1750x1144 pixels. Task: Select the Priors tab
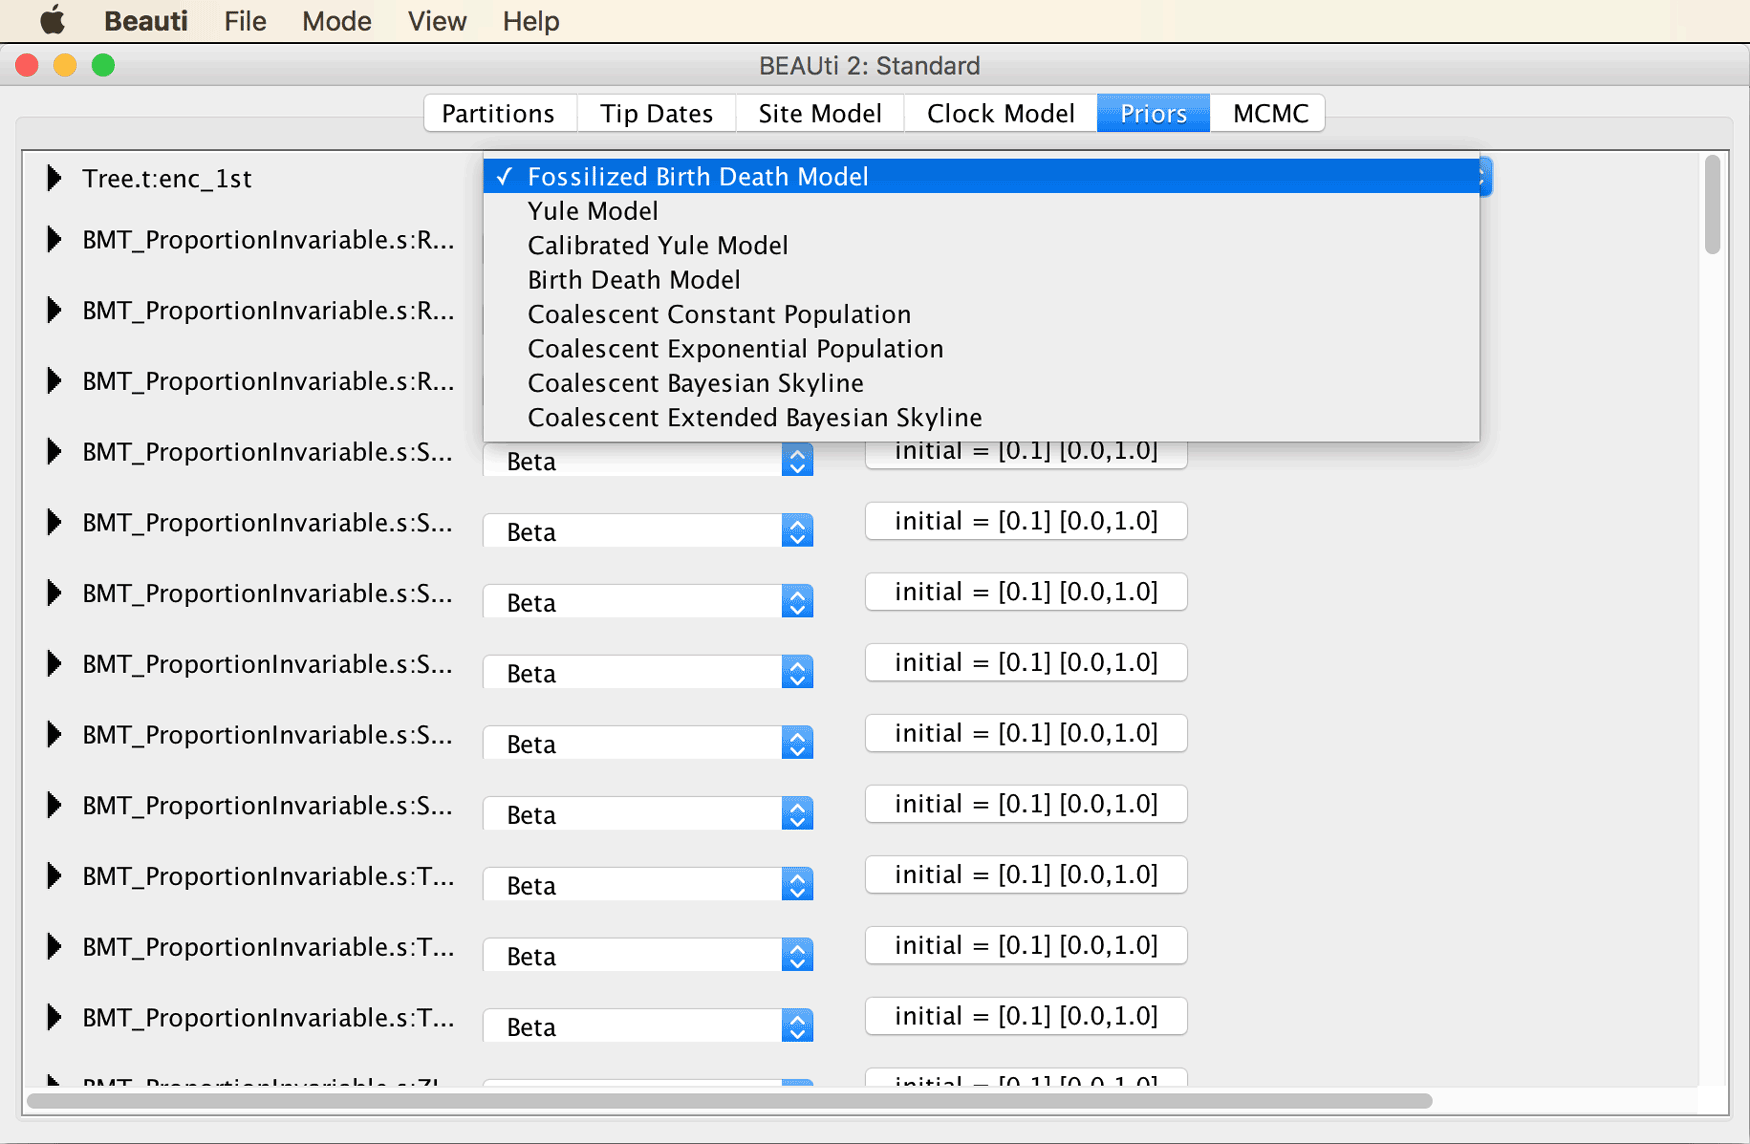point(1153,113)
